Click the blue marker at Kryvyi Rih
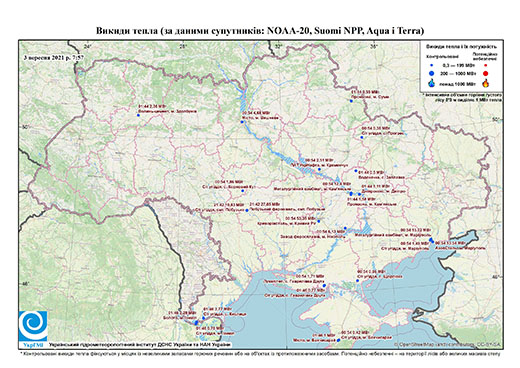Screen dimensions: 520x368 pyautogui.click(x=319, y=221)
